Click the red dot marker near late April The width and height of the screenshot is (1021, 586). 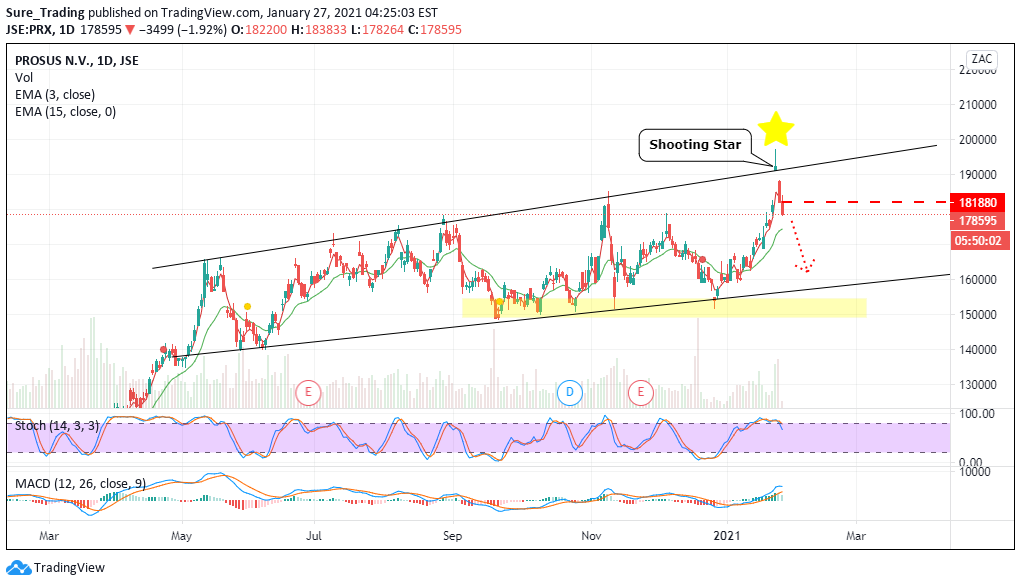163,350
